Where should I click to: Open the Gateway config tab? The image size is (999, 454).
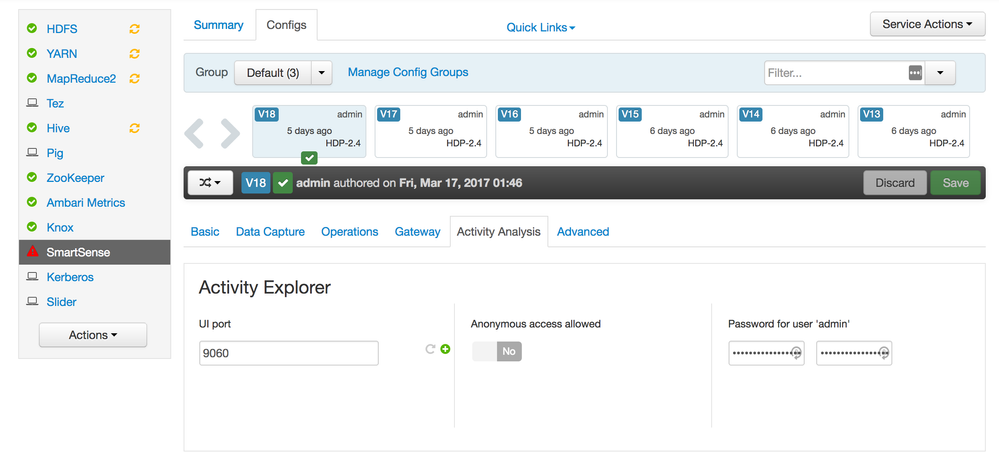(417, 232)
